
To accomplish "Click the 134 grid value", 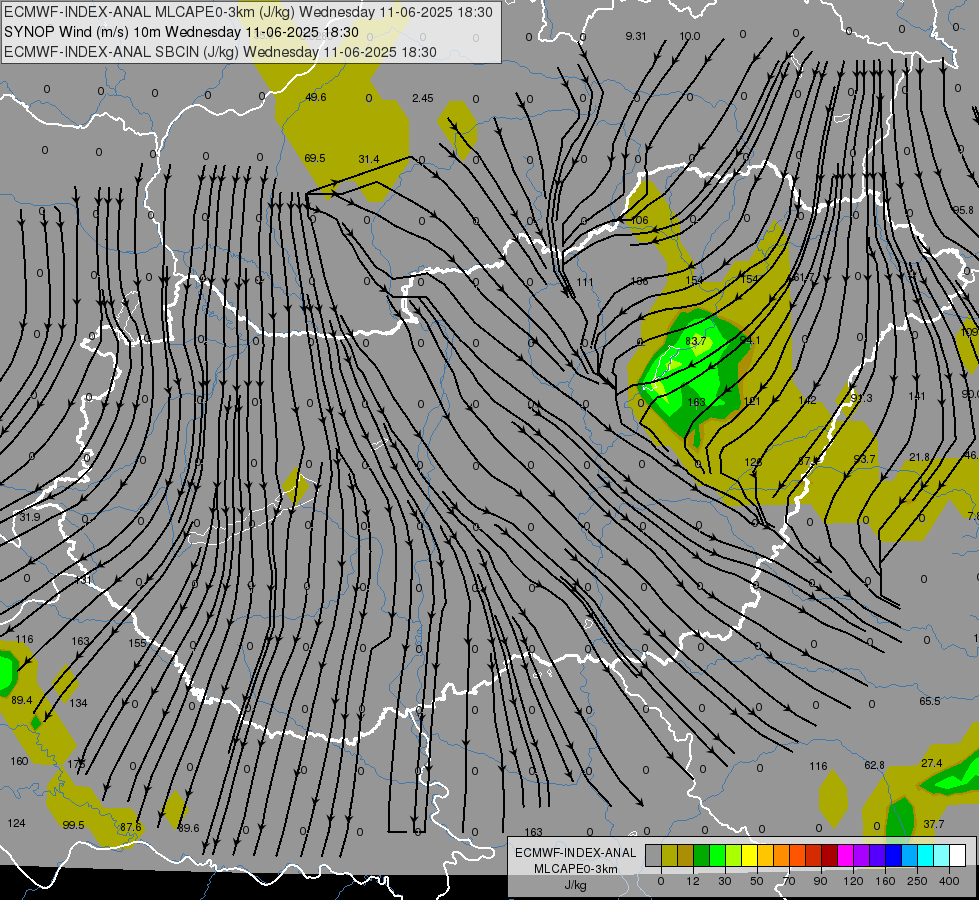I will coord(78,703).
